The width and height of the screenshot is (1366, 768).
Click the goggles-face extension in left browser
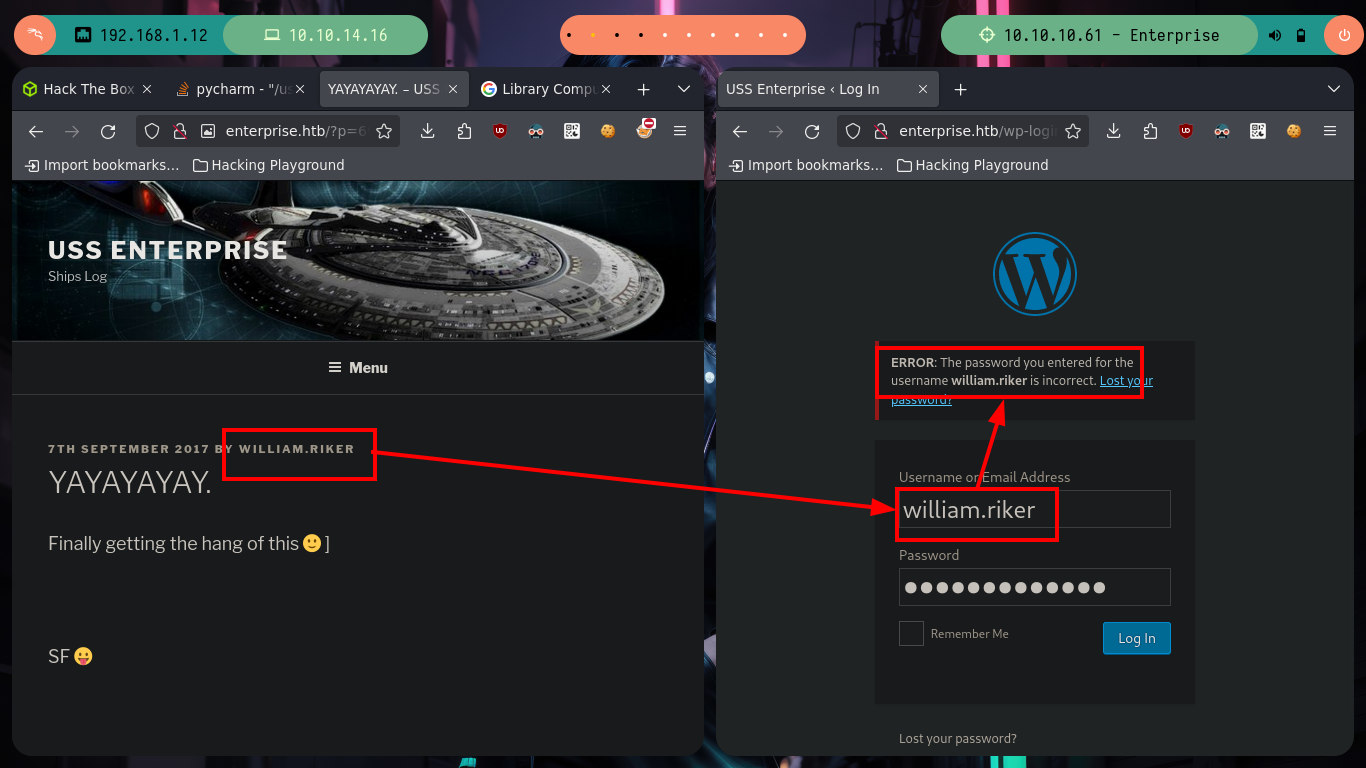[536, 131]
